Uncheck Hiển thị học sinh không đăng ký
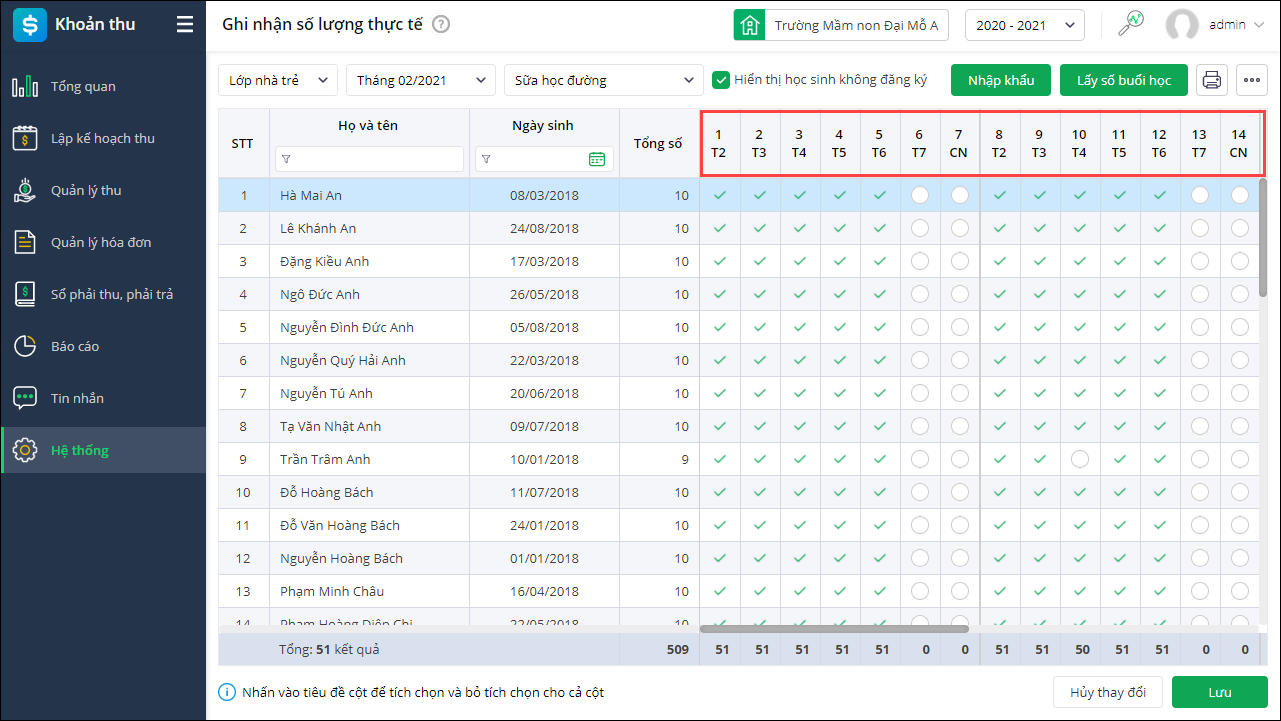Screen dimensions: 1281x721 click(720, 80)
